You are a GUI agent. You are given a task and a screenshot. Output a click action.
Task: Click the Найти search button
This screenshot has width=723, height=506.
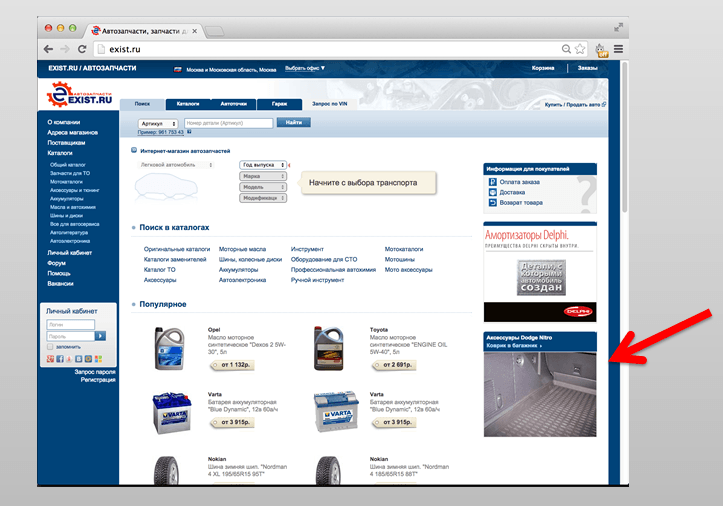coord(293,123)
